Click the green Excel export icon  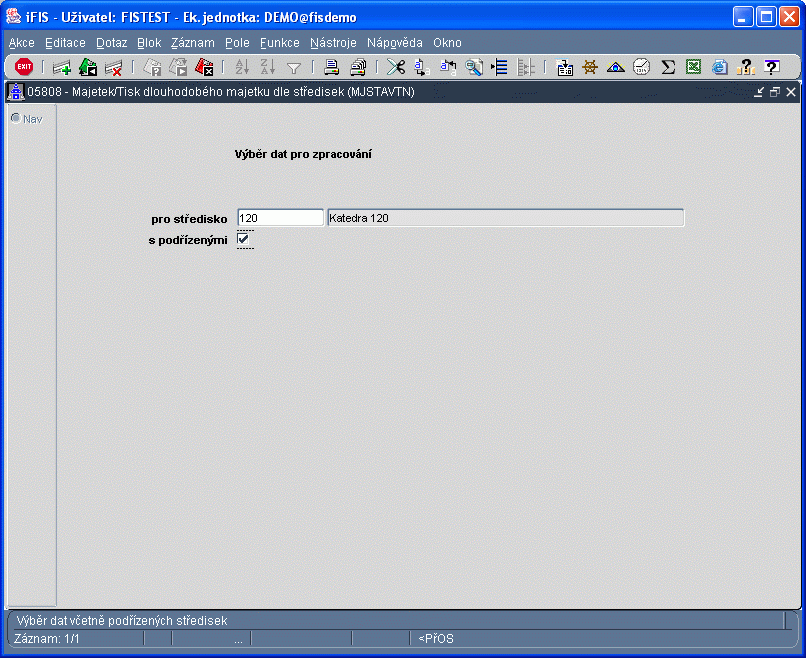[693, 67]
